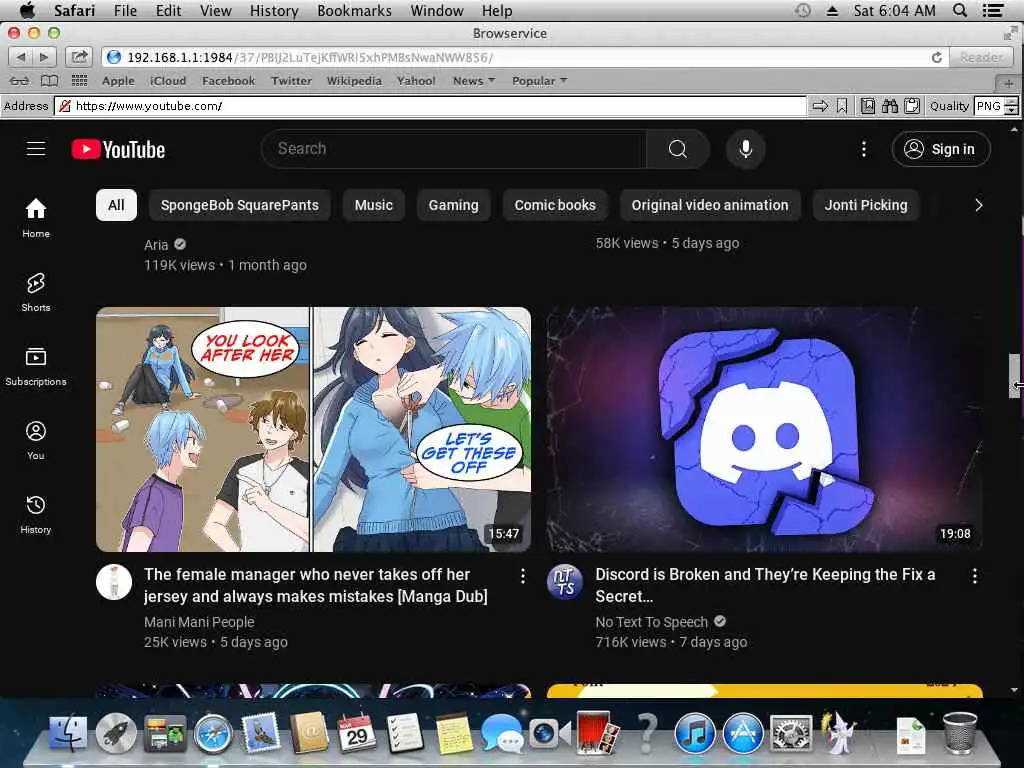1024x768 pixels.
Task: Open YouTube settings three-dot menu
Action: click(863, 149)
